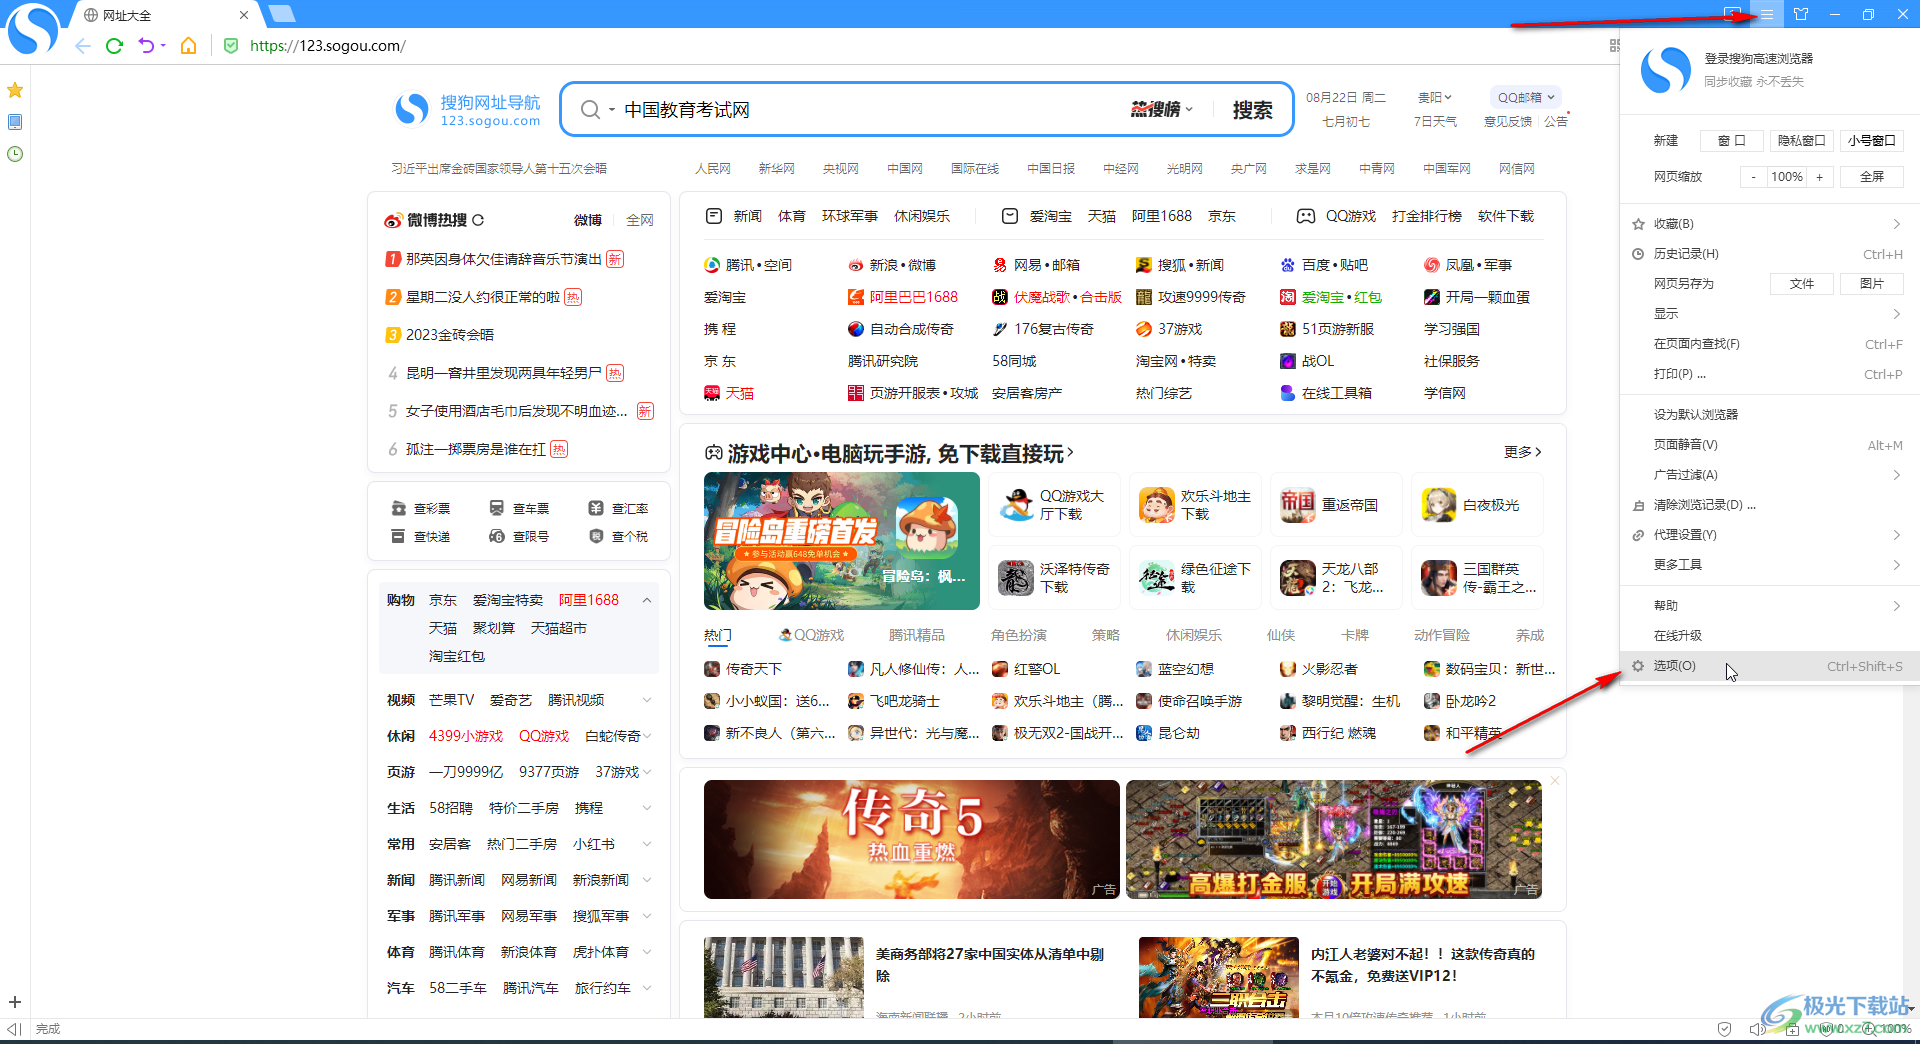The image size is (1920, 1044).
Task: Switch to the 体育 tab in the news panel
Action: click(791, 215)
